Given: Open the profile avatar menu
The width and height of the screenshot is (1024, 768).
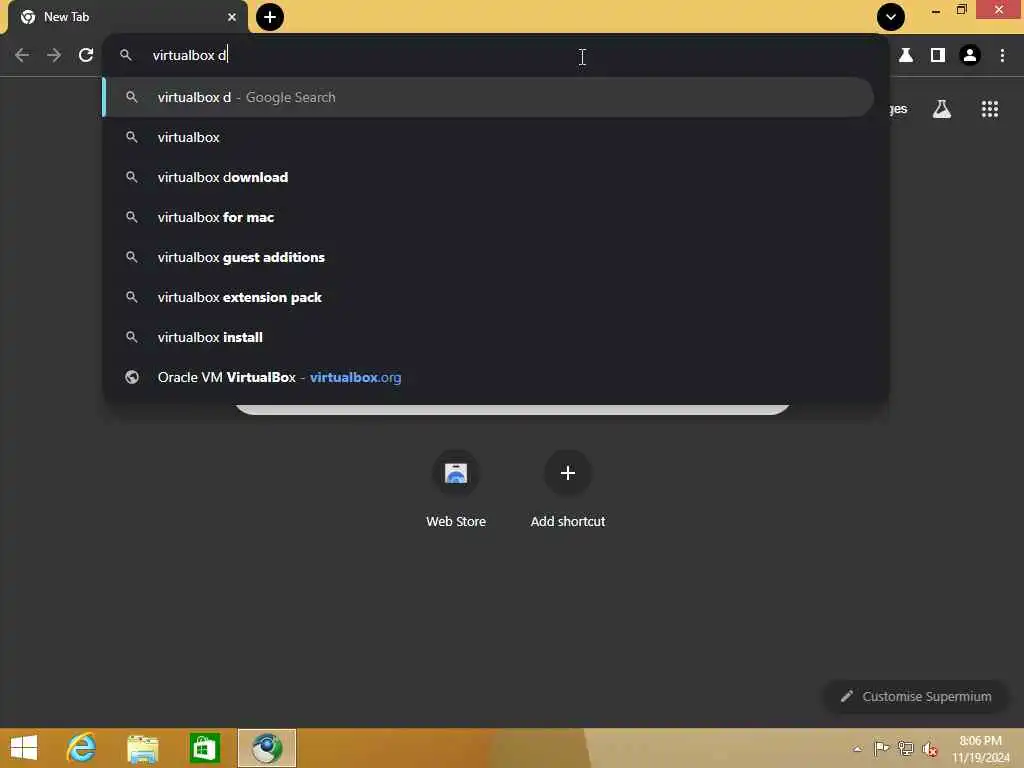Looking at the screenshot, I should [x=970, y=56].
